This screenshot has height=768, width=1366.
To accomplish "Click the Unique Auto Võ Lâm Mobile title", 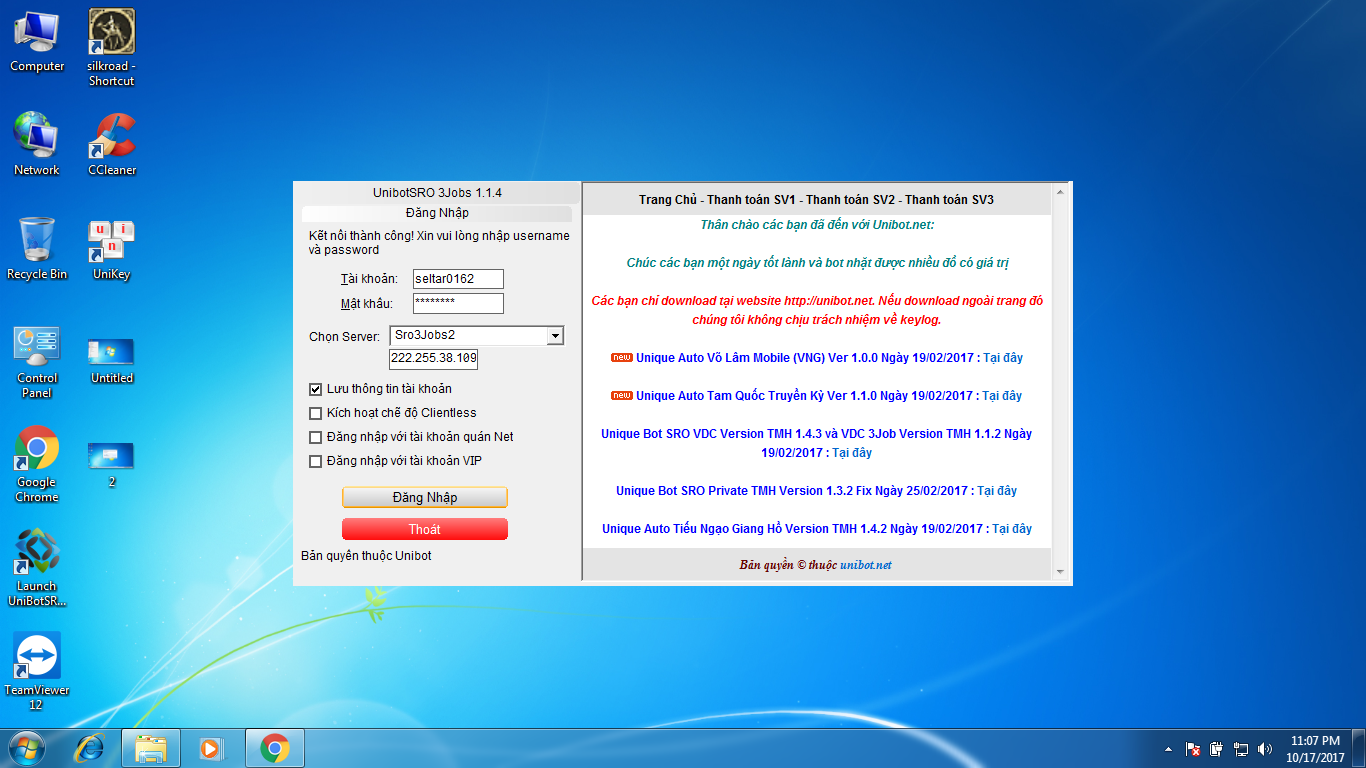I will pos(805,358).
